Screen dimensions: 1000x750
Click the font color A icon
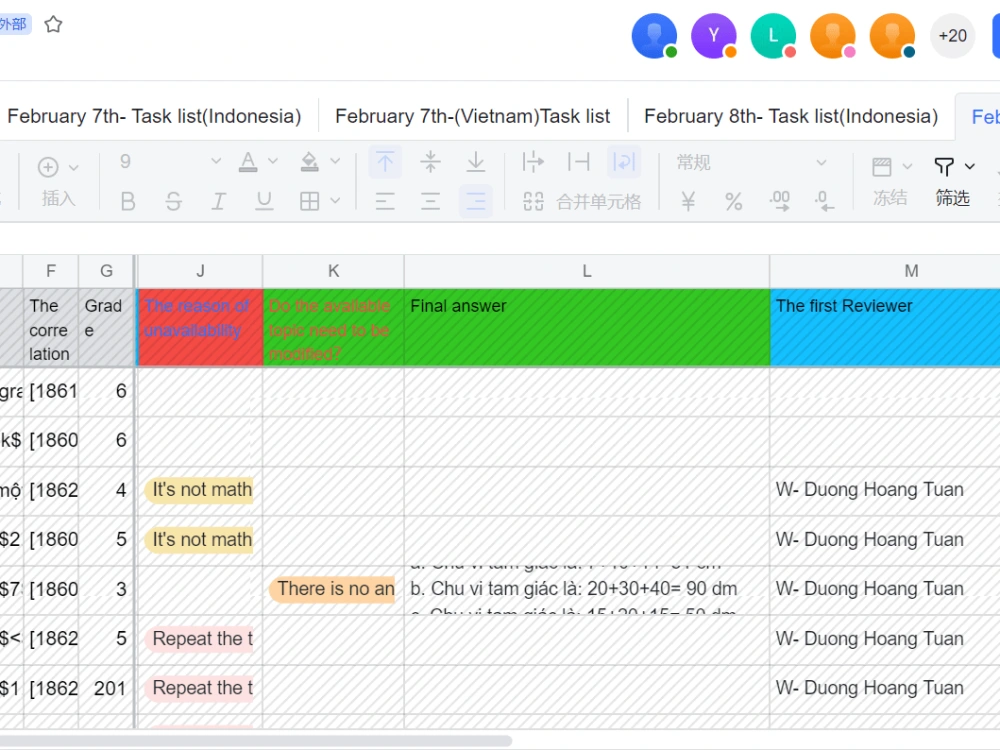(x=248, y=163)
